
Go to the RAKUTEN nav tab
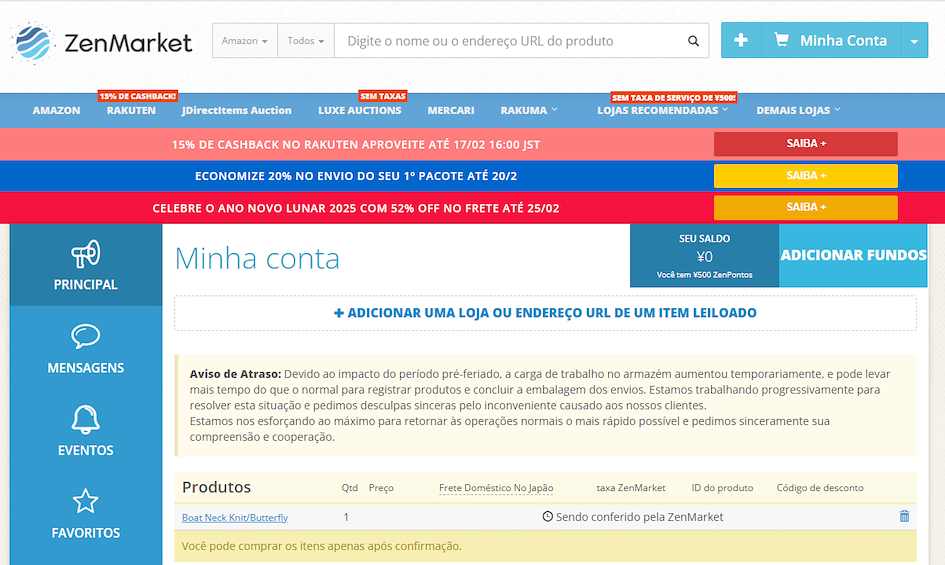tap(131, 110)
